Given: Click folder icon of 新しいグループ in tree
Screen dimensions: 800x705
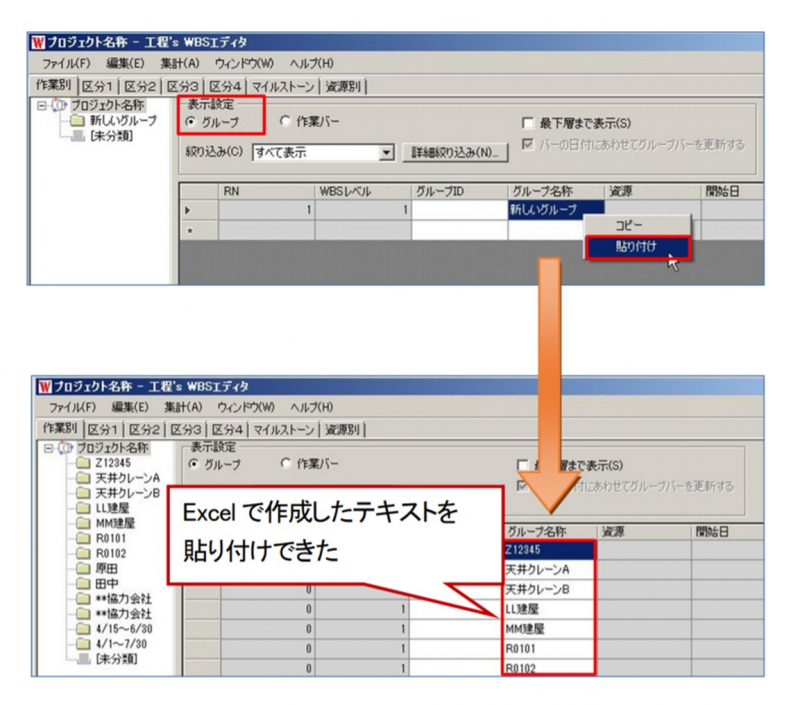Looking at the screenshot, I should pyautogui.click(x=77, y=120).
